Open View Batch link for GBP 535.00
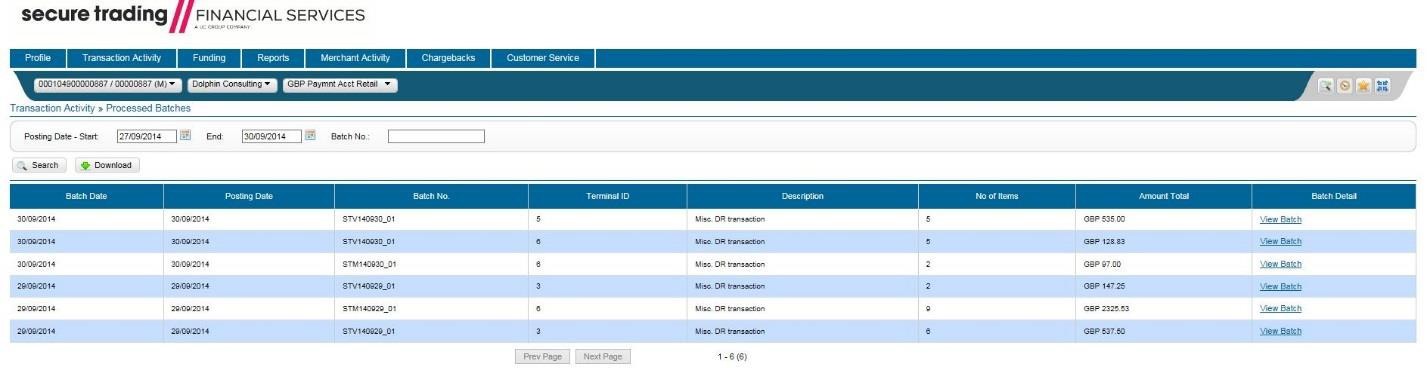The width and height of the screenshot is (1427, 368). tap(1280, 219)
